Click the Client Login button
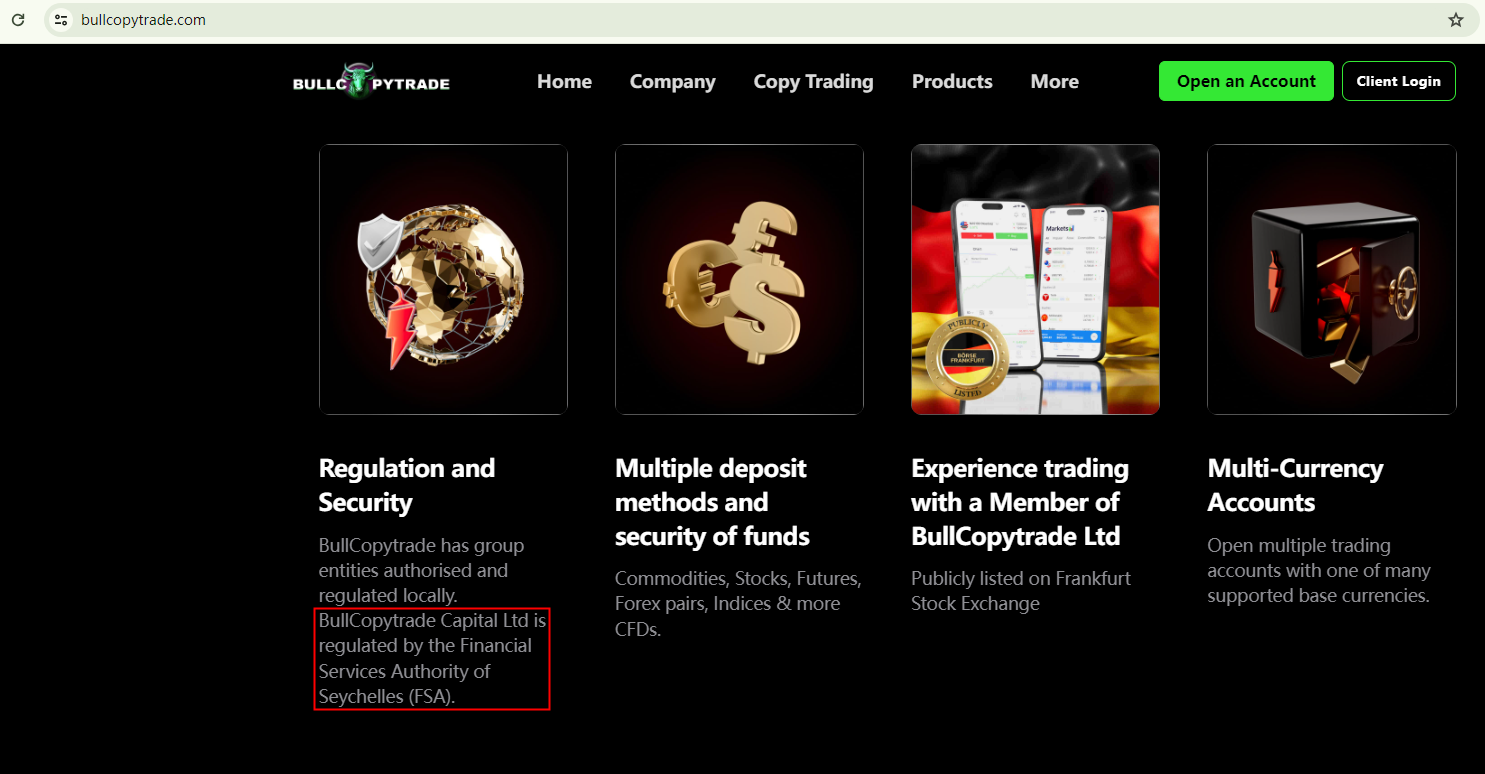This screenshot has width=1485, height=774. [x=1398, y=81]
